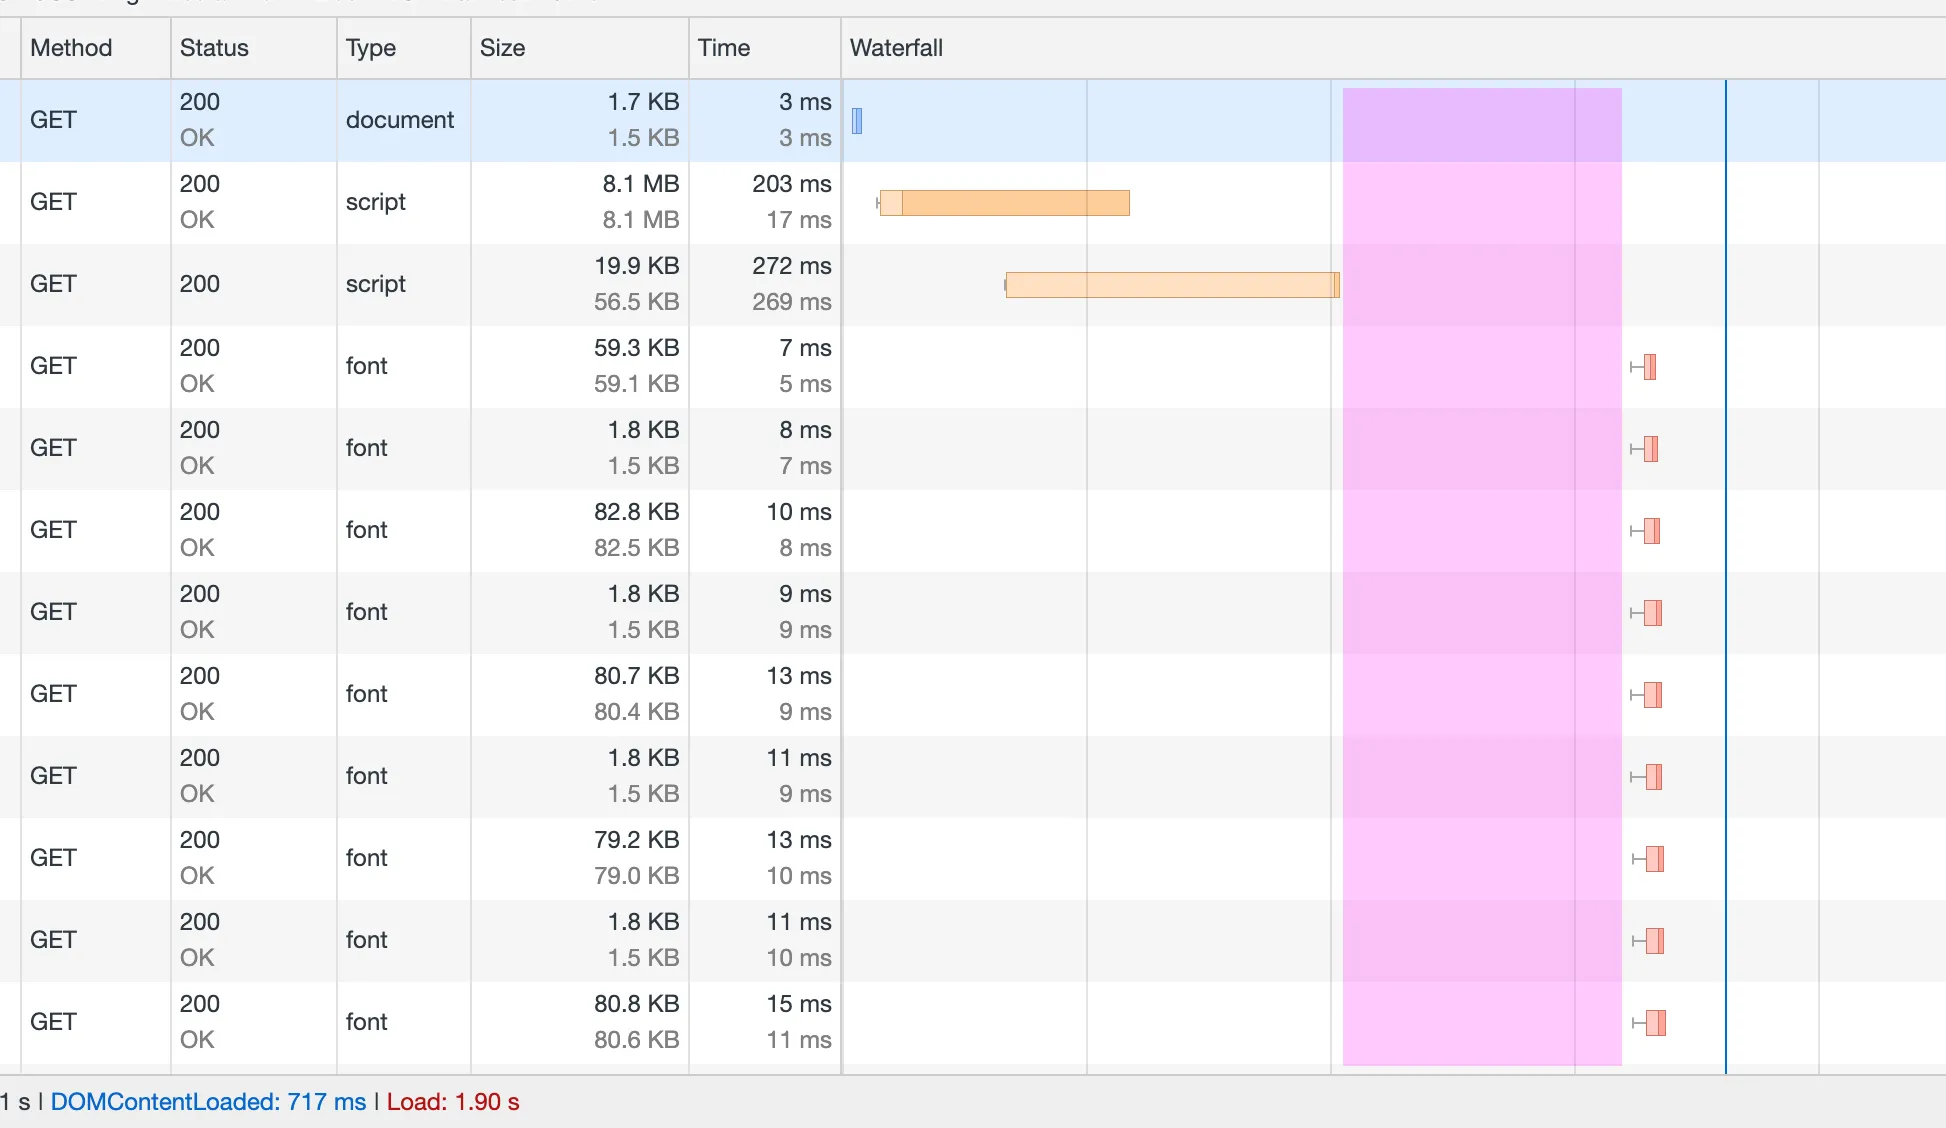Sort by the Size column header
The image size is (1946, 1128).
coord(502,48)
